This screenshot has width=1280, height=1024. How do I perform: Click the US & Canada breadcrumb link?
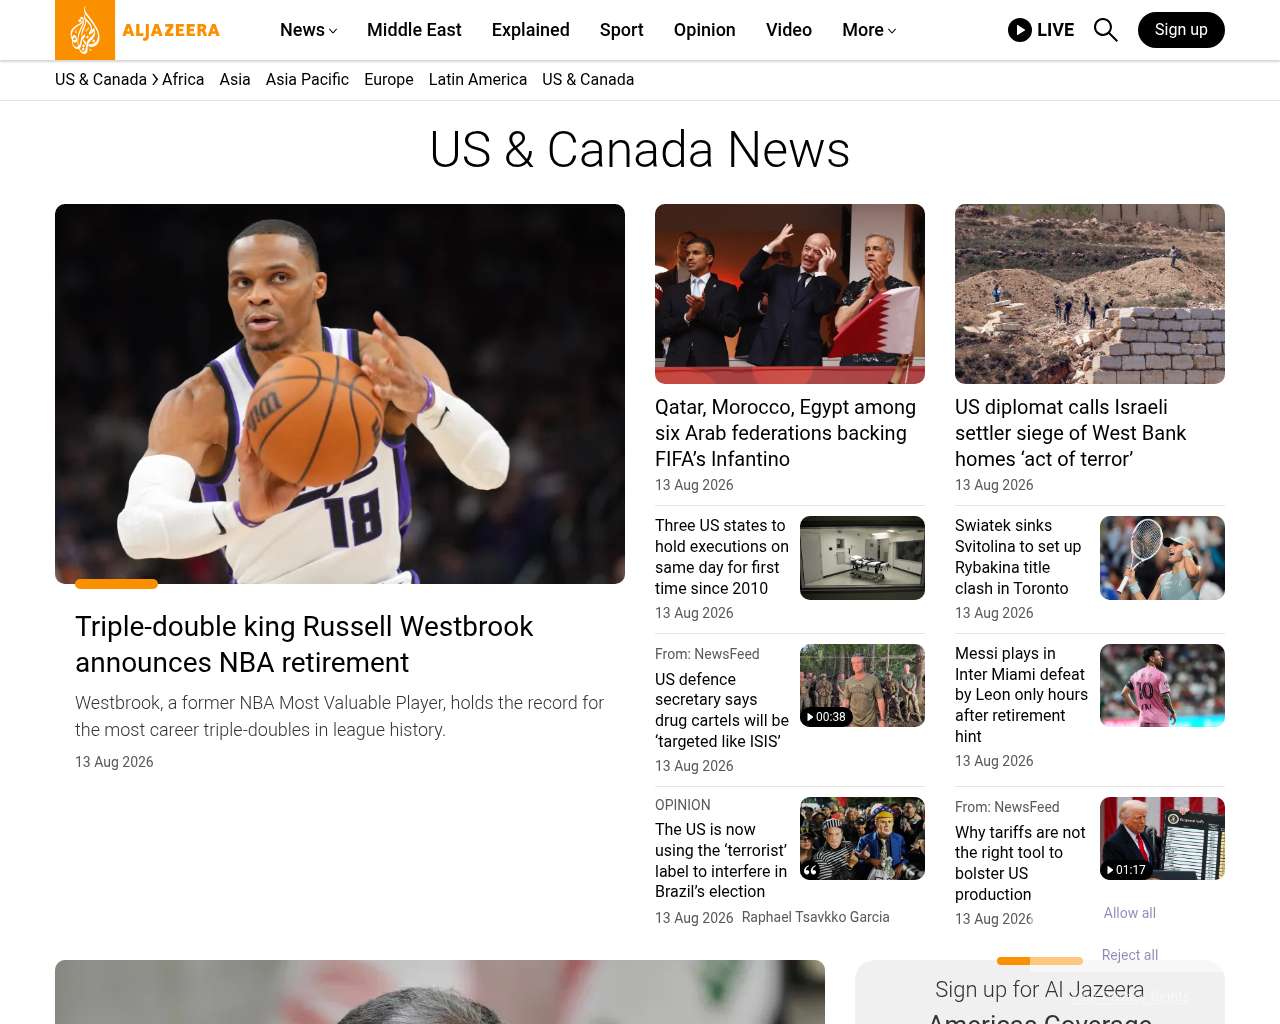[x=101, y=80]
